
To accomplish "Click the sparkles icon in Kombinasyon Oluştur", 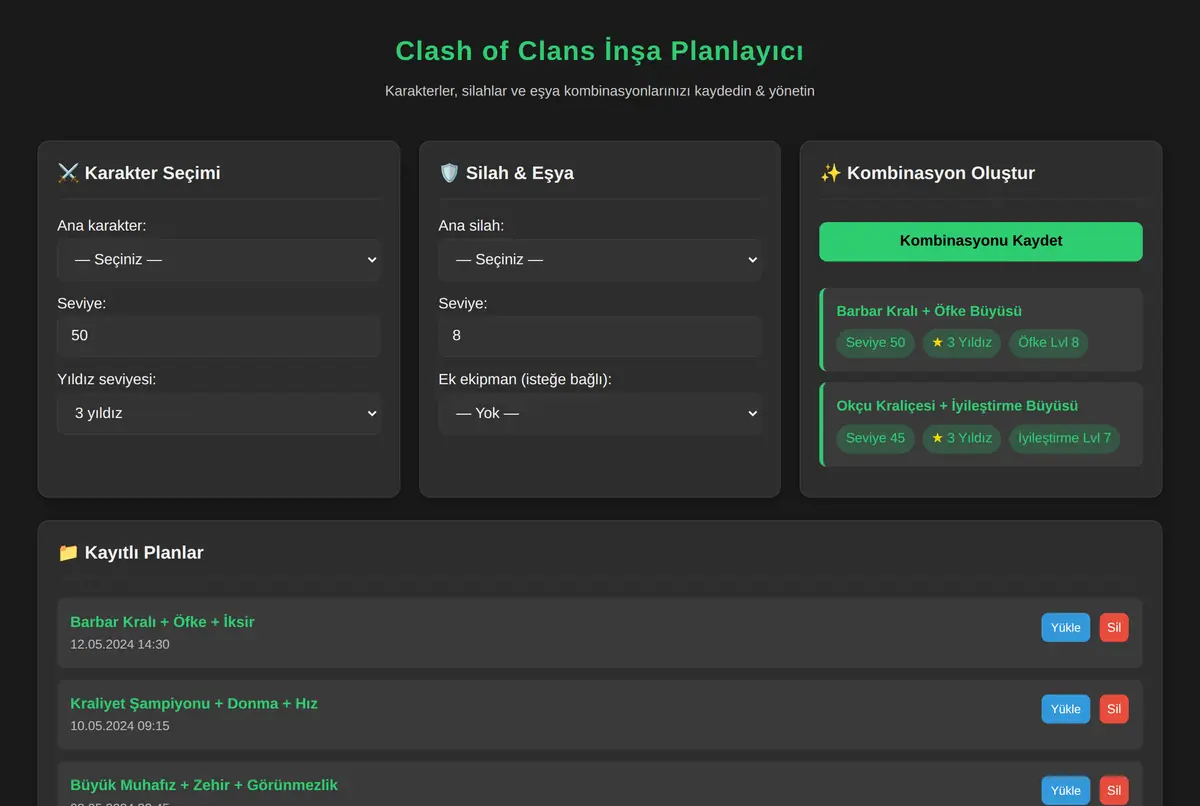I will [x=830, y=173].
